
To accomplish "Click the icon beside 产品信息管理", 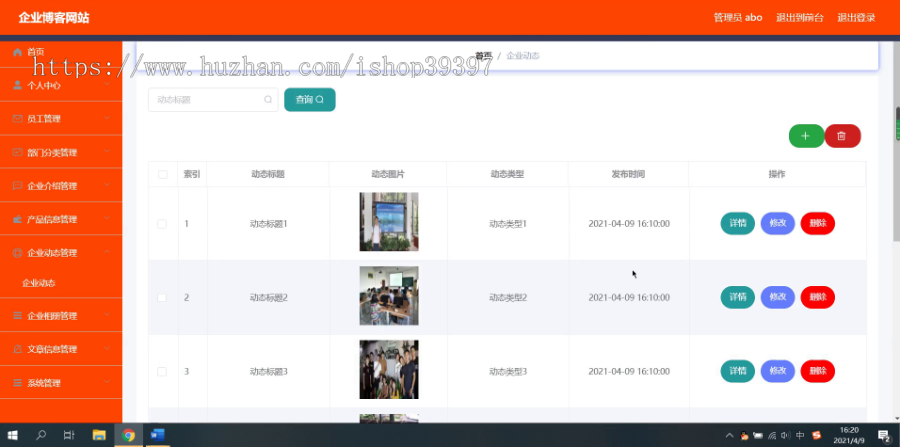I will coord(17,219).
